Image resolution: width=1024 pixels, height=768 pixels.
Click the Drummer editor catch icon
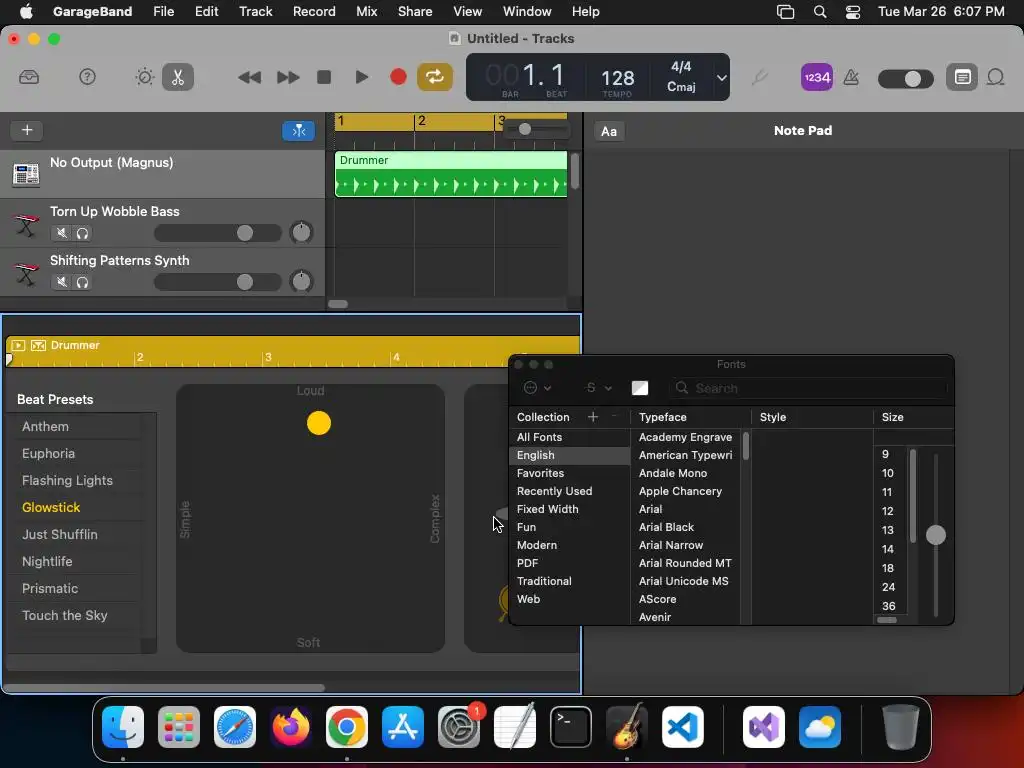coord(39,345)
